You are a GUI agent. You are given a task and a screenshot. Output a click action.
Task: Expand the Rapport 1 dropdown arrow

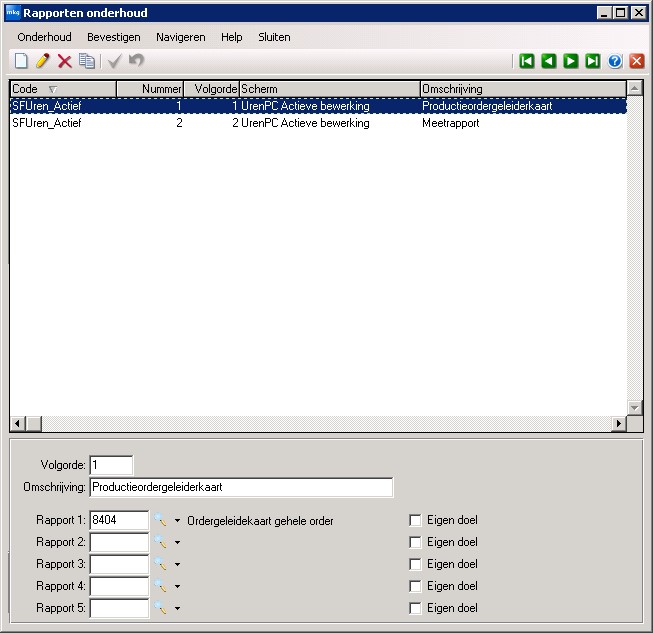pos(177,521)
